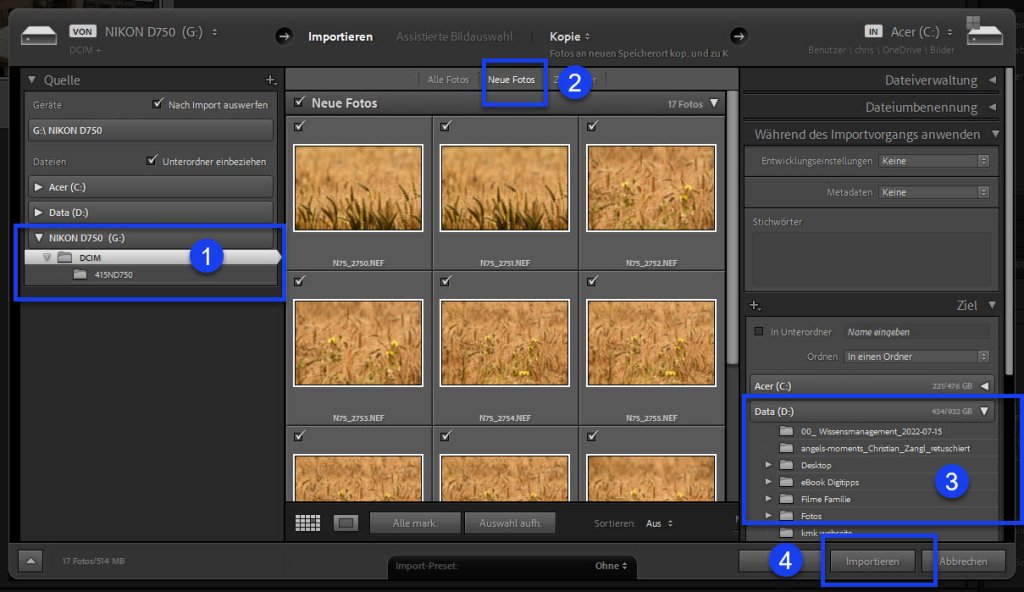Uncheck photo N75_2750.NEF checkbox
This screenshot has width=1024, height=592.
(x=299, y=125)
